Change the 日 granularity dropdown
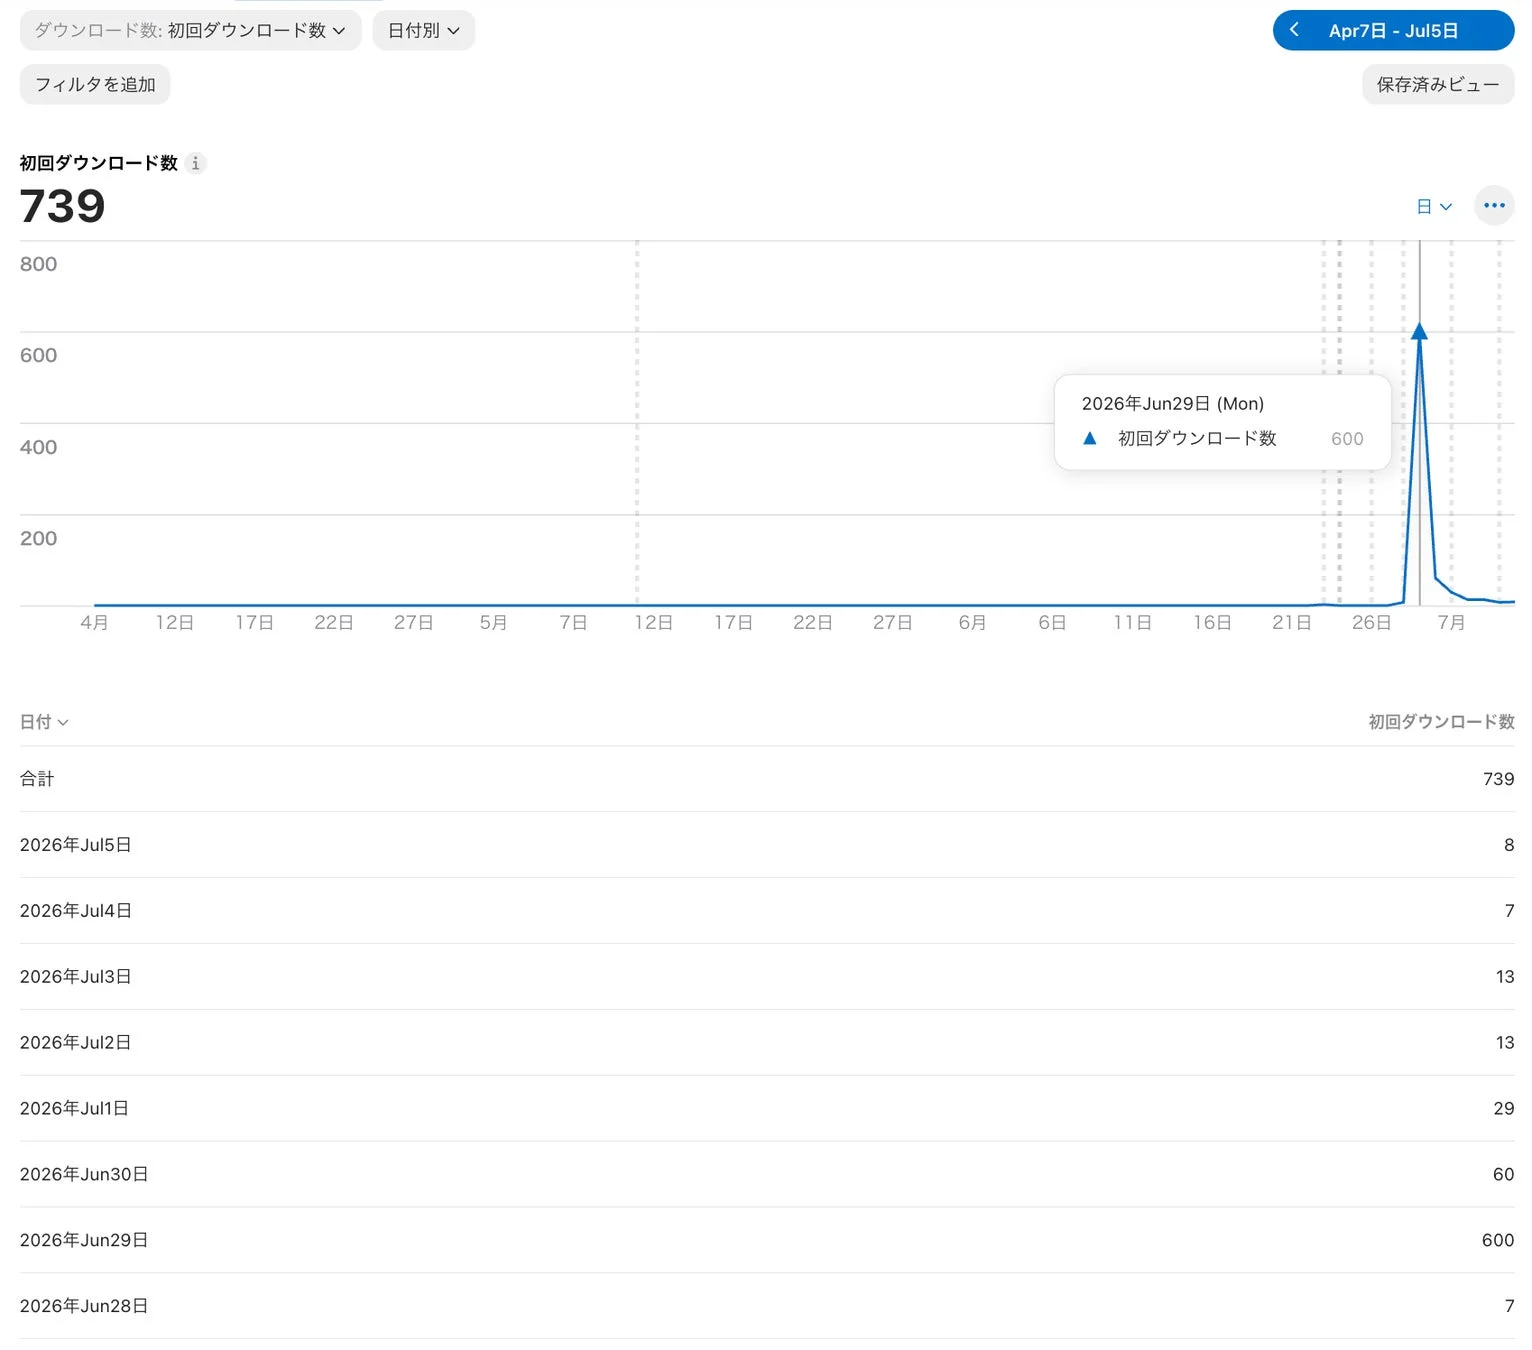The height and width of the screenshot is (1350, 1532). (1434, 206)
